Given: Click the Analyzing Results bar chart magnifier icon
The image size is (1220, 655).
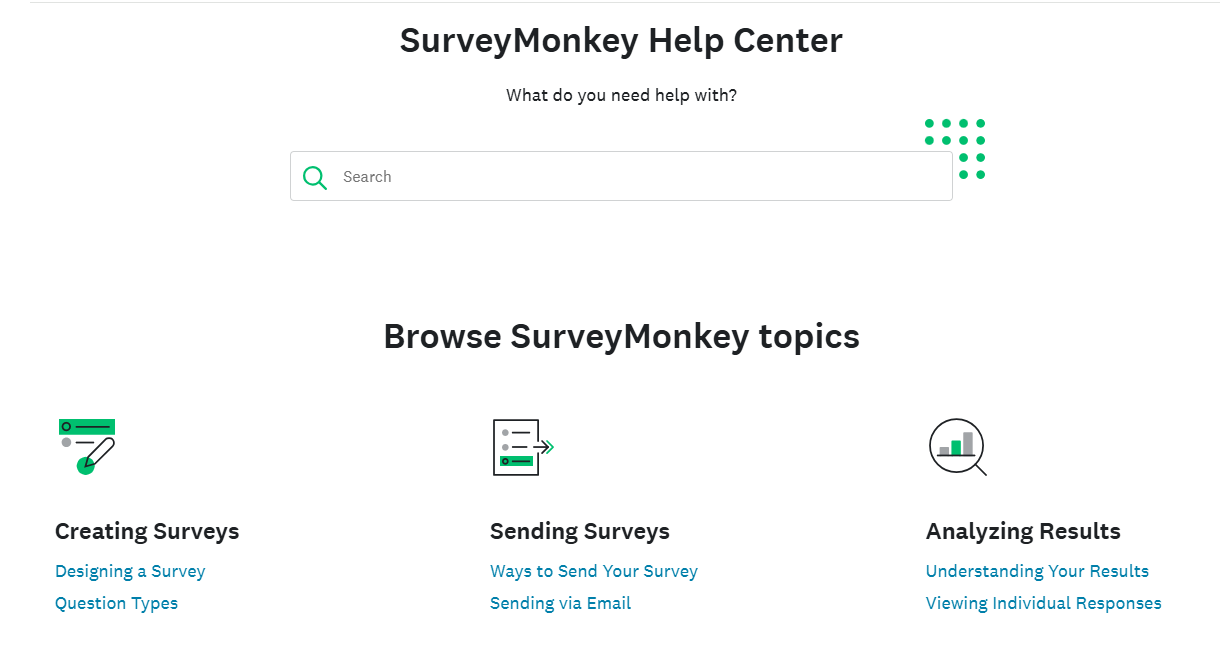Looking at the screenshot, I should (x=957, y=447).
